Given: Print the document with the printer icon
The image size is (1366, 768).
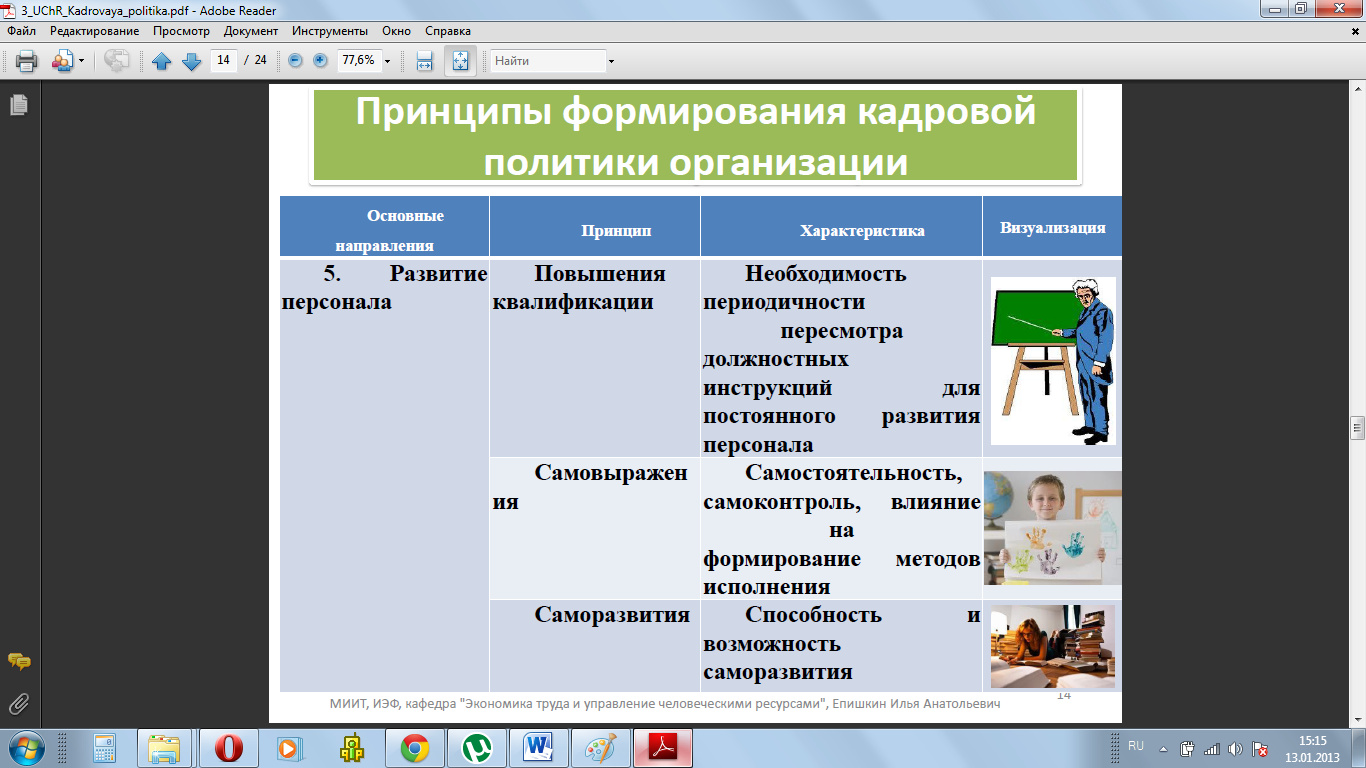Looking at the screenshot, I should [26, 61].
